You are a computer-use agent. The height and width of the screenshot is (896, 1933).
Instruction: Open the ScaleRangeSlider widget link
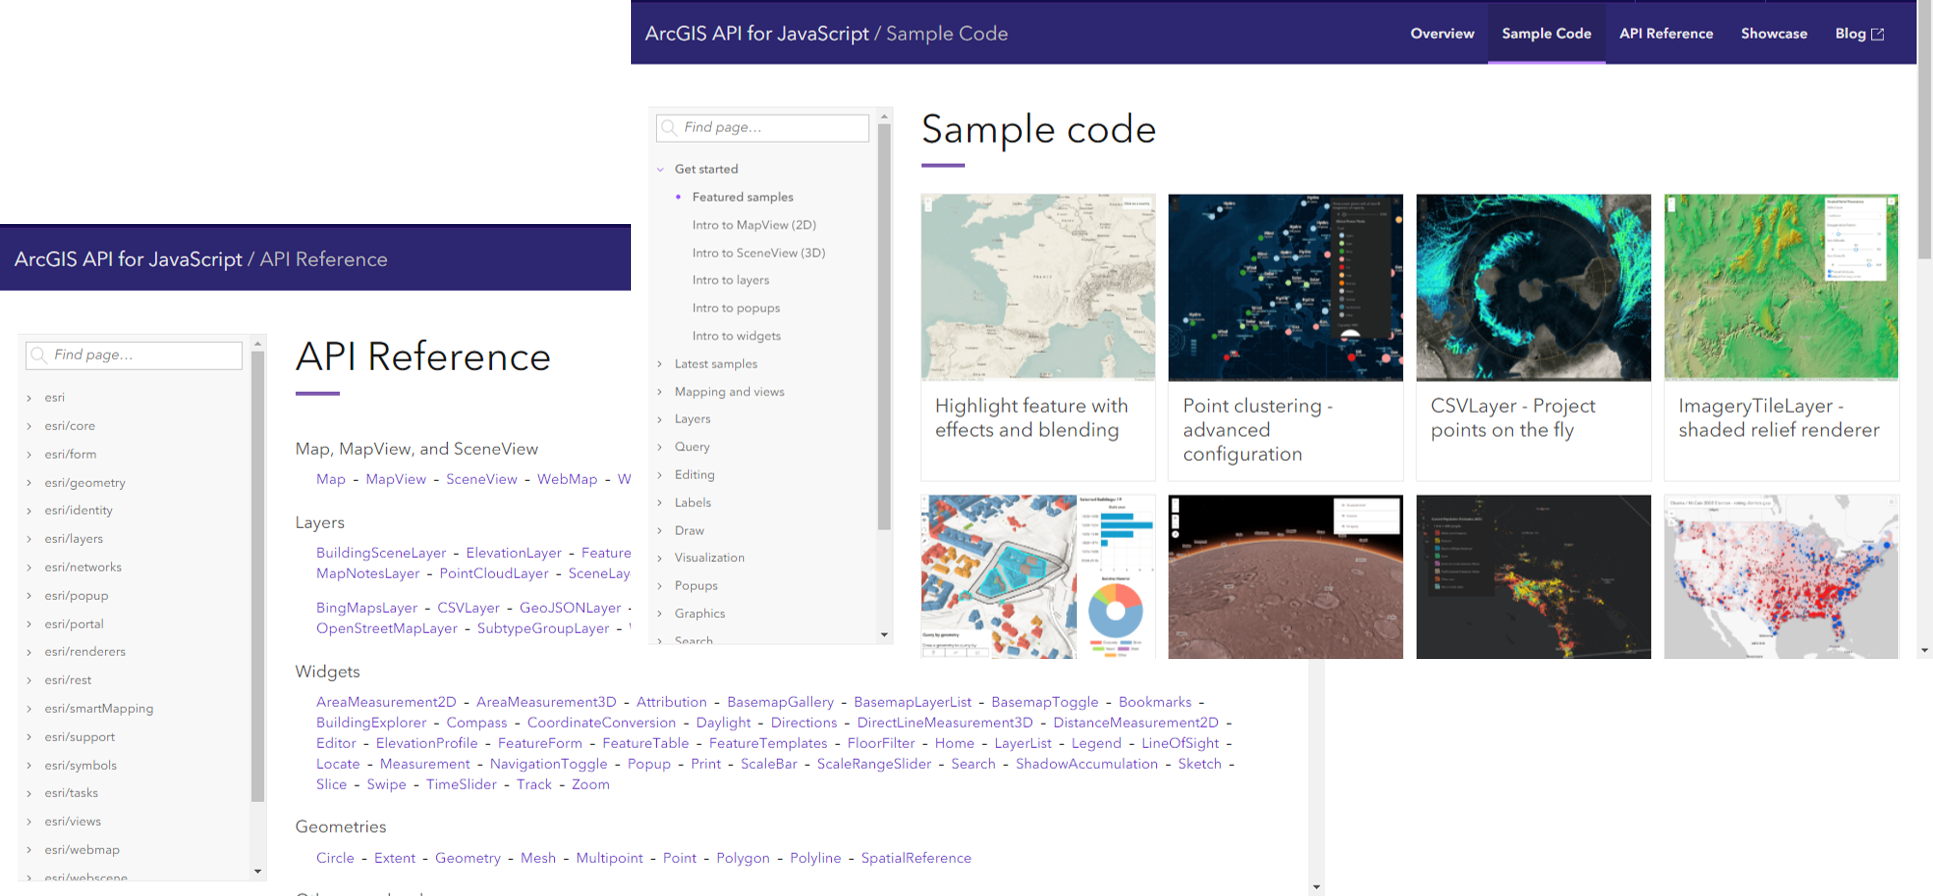pyautogui.click(x=874, y=764)
